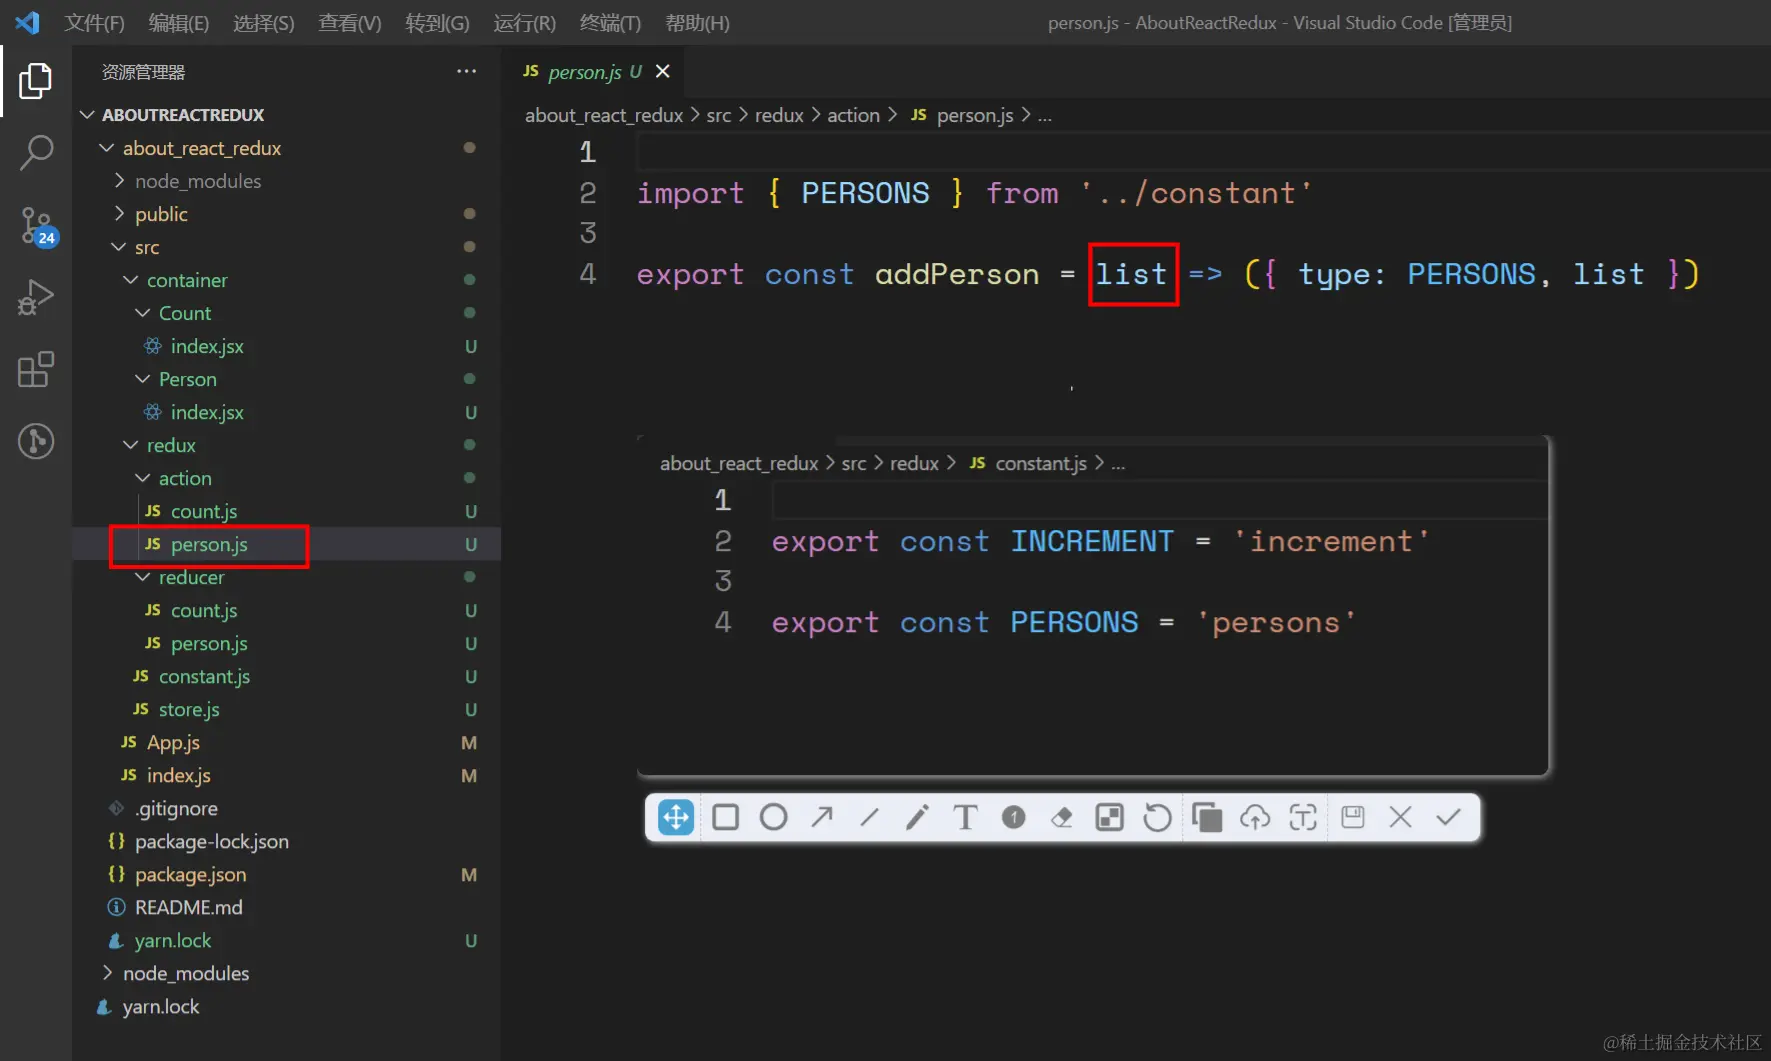Open the 选择(S) menu

264,23
